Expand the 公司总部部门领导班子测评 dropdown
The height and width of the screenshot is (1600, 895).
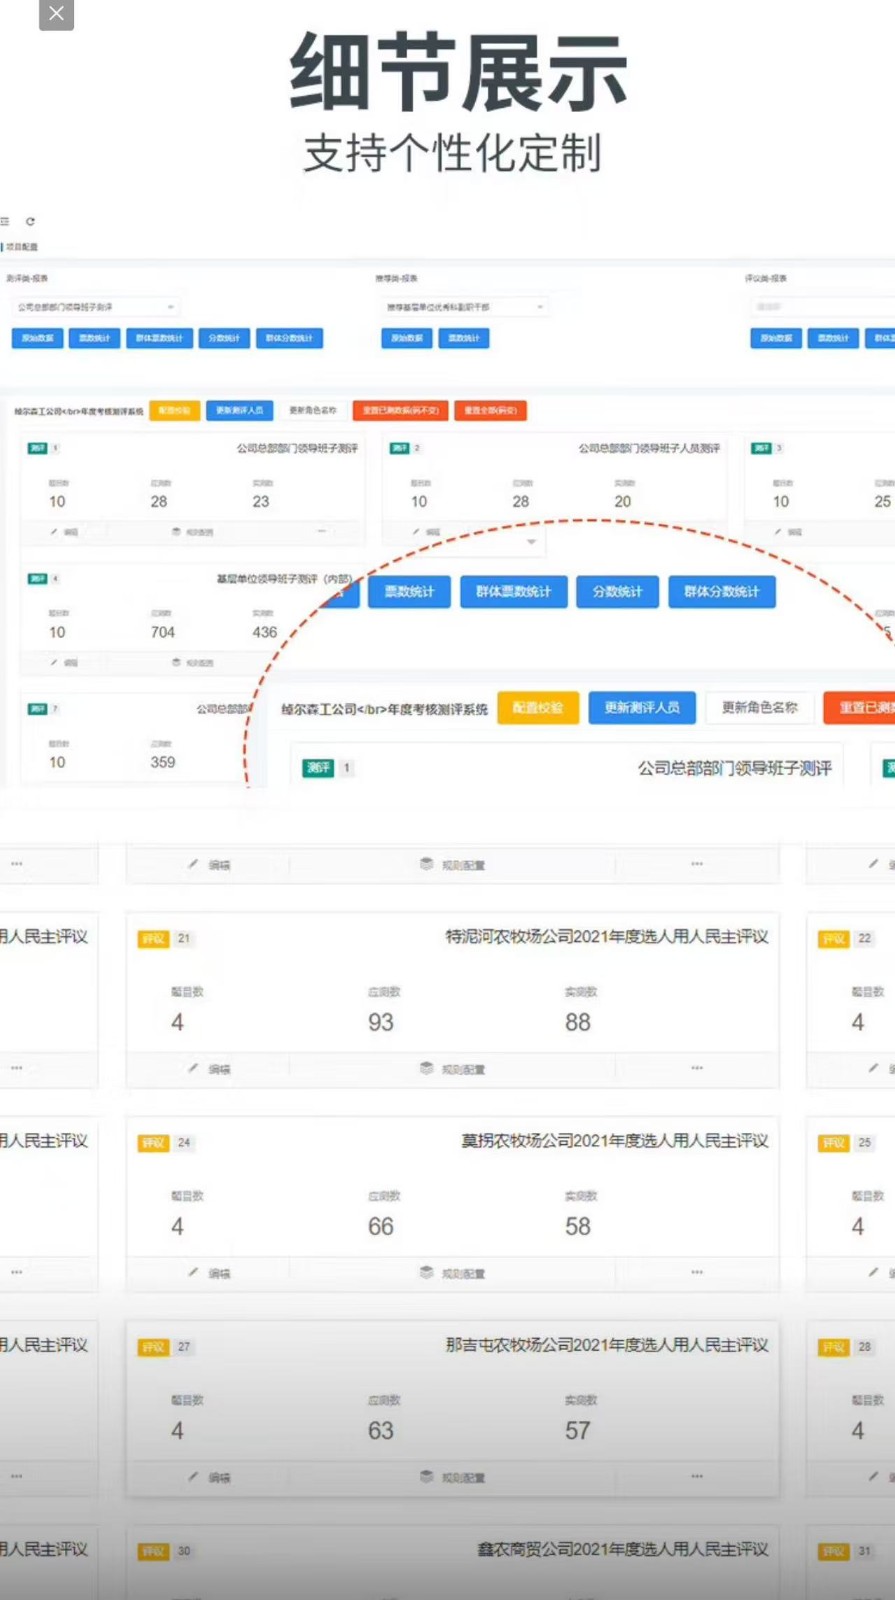tap(96, 307)
